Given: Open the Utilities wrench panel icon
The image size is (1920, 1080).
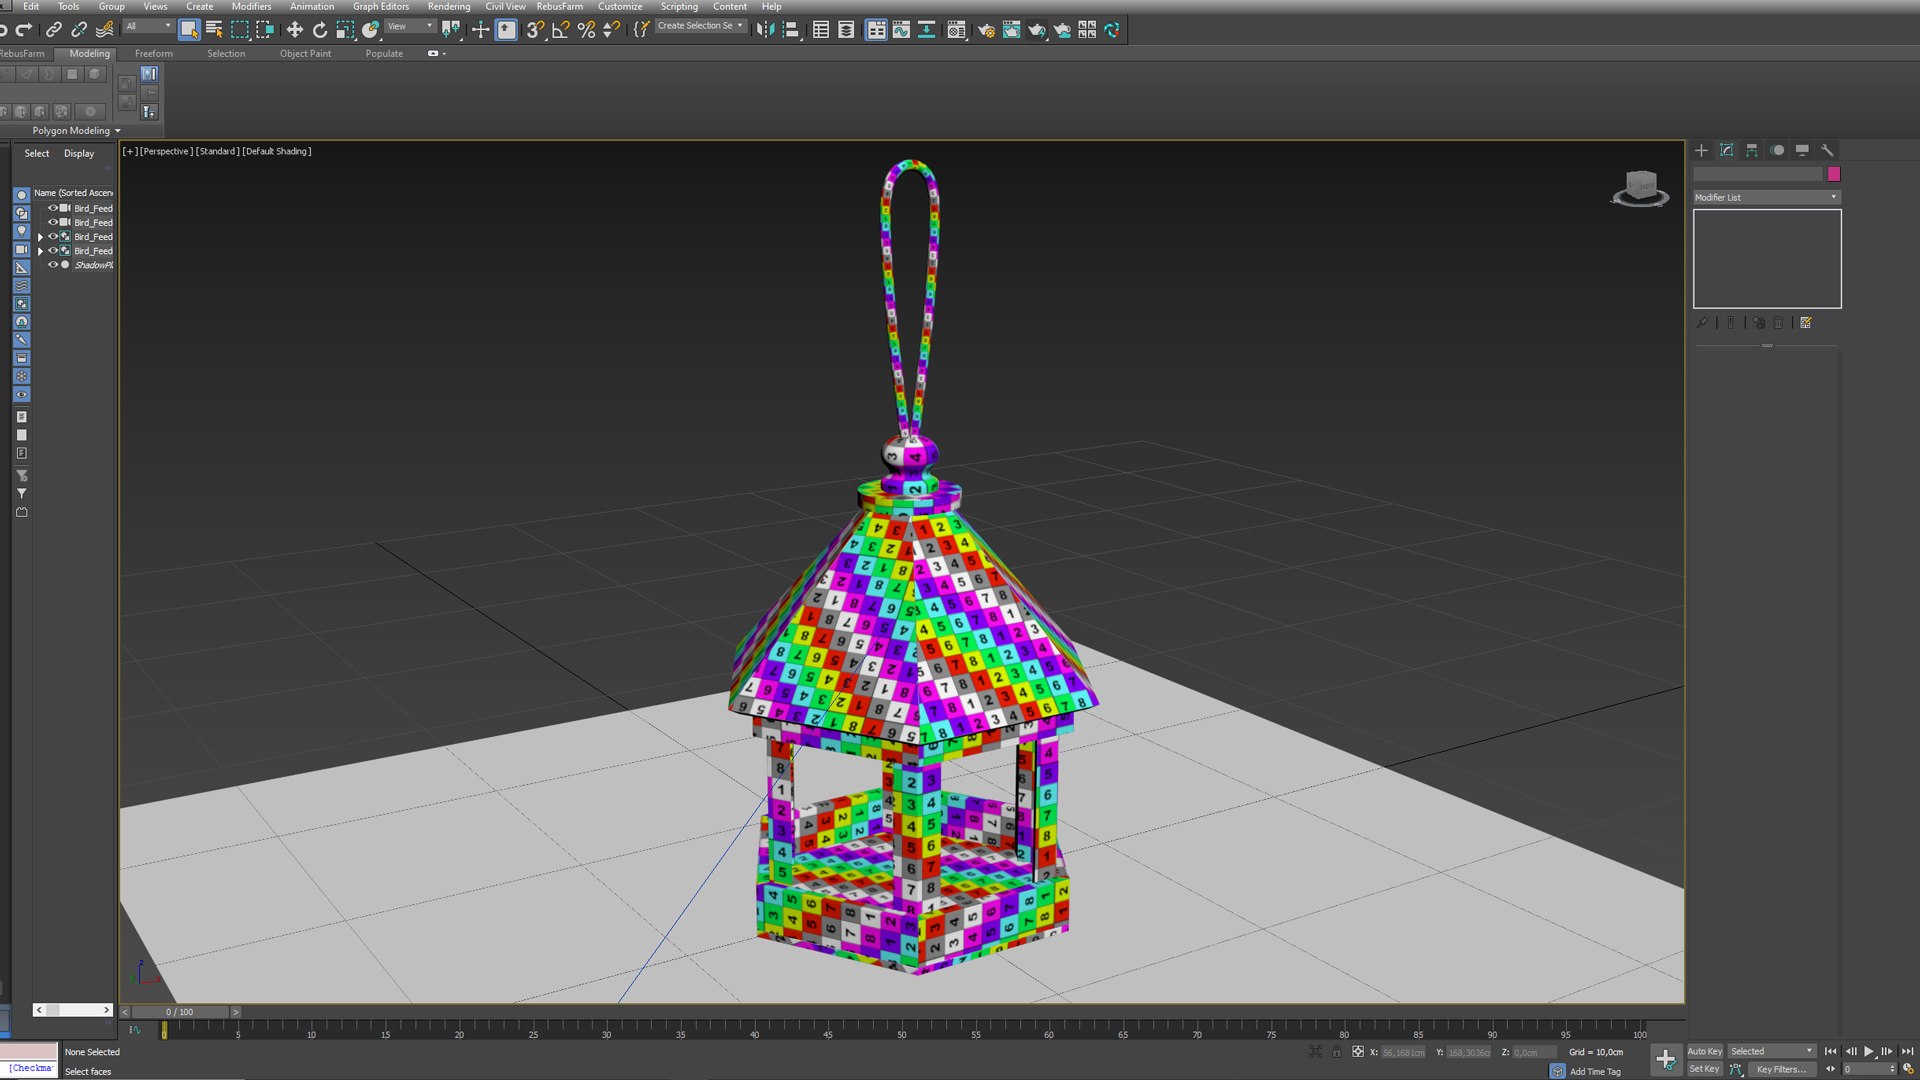Looking at the screenshot, I should pyautogui.click(x=1827, y=150).
